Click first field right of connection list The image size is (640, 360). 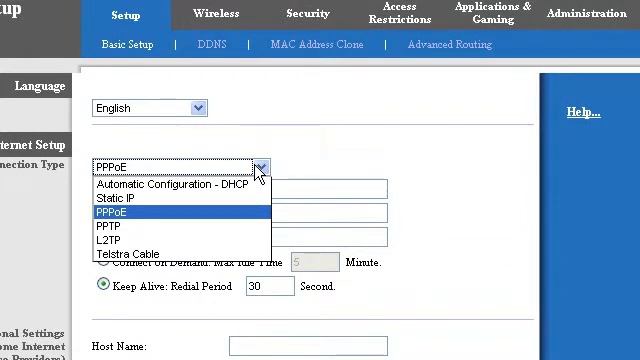(x=329, y=189)
